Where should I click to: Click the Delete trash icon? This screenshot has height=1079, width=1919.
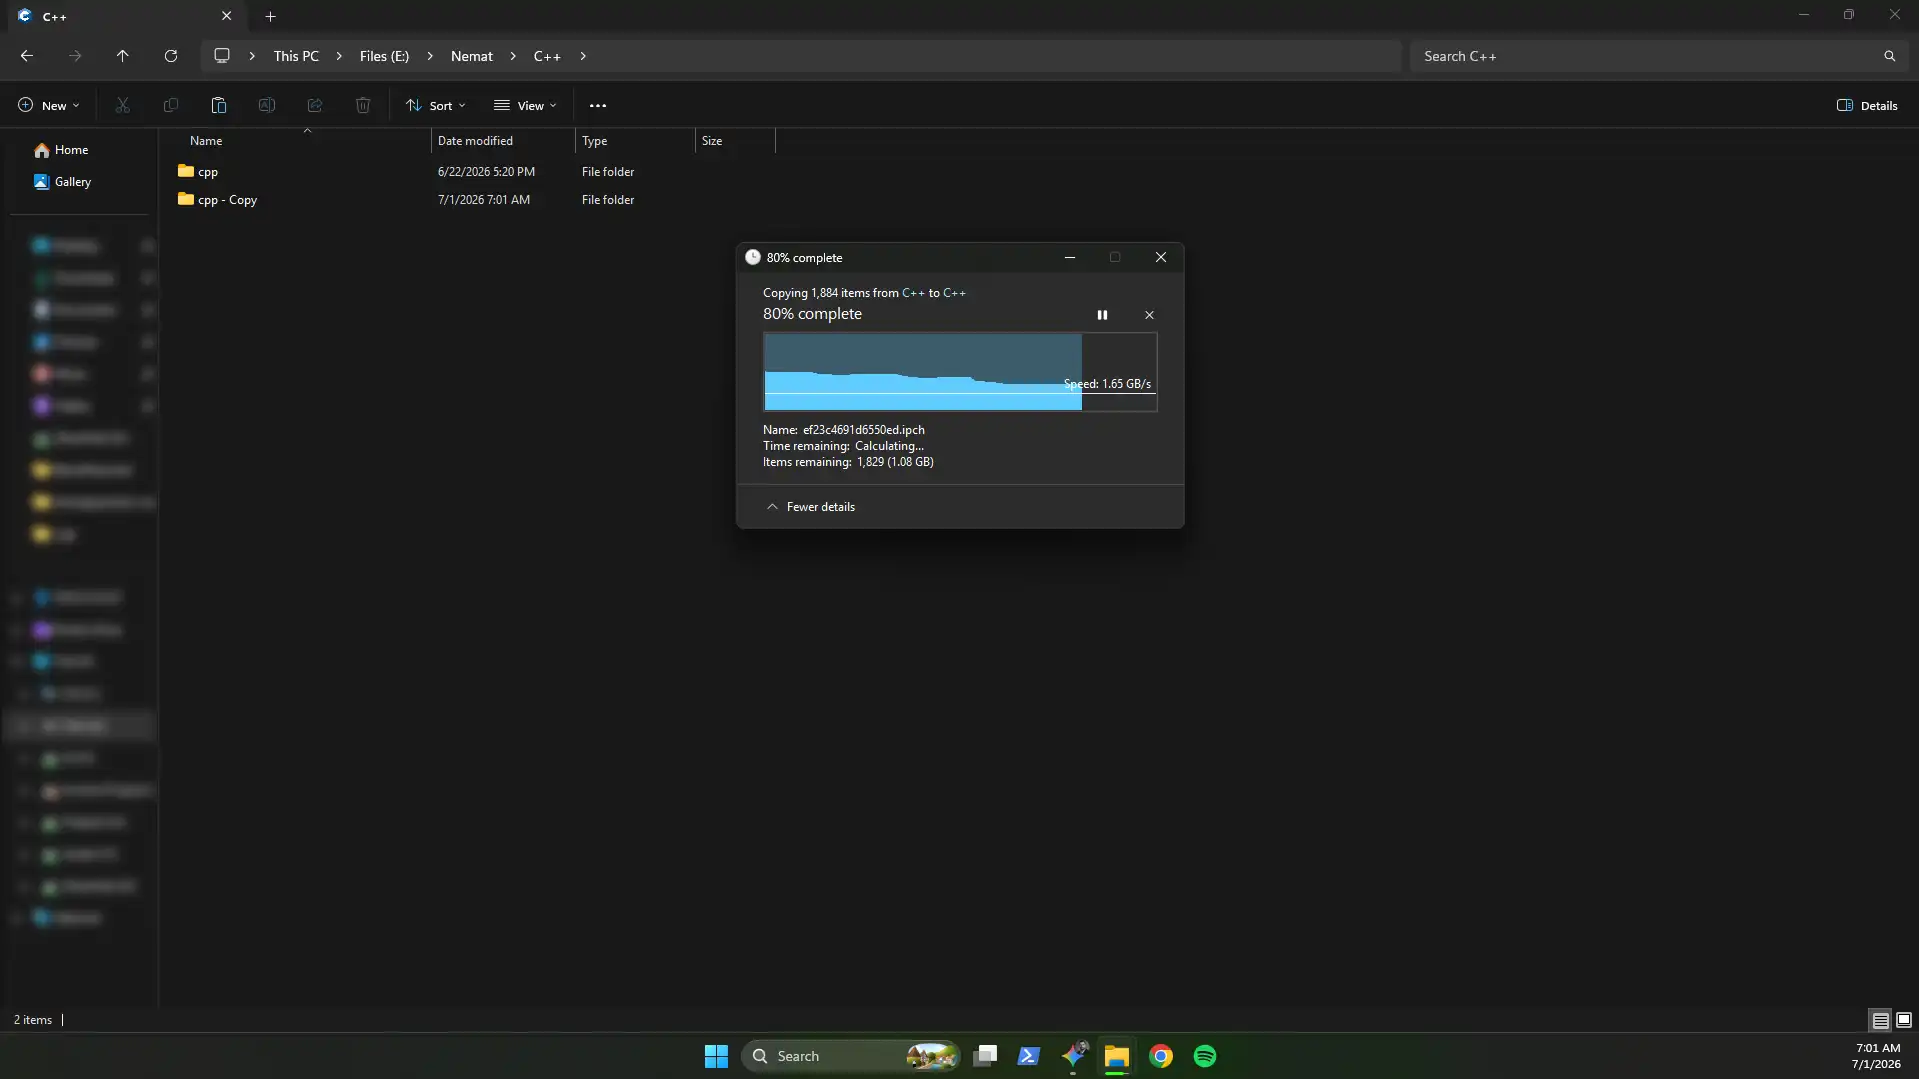pos(363,105)
